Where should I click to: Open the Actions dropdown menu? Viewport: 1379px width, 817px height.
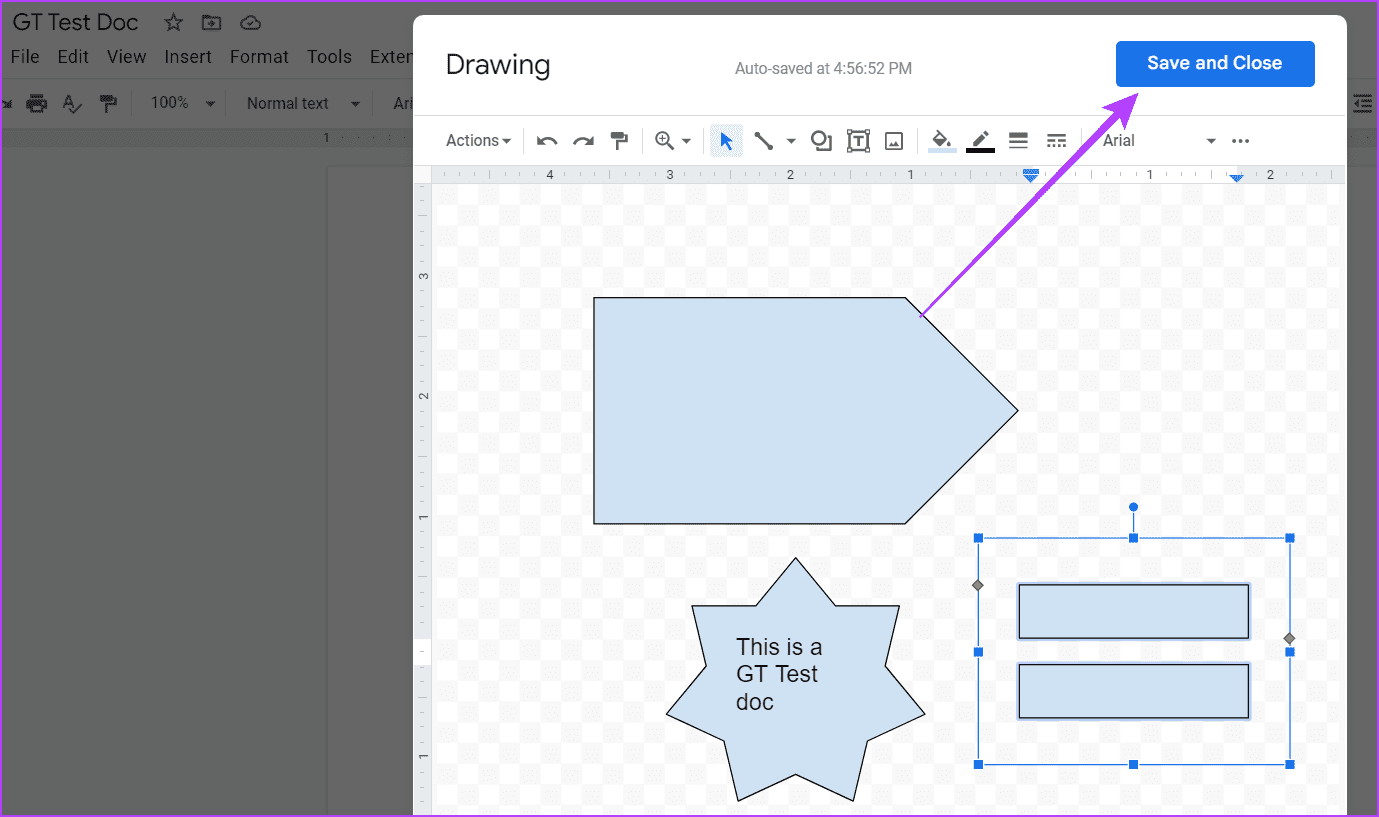click(478, 141)
